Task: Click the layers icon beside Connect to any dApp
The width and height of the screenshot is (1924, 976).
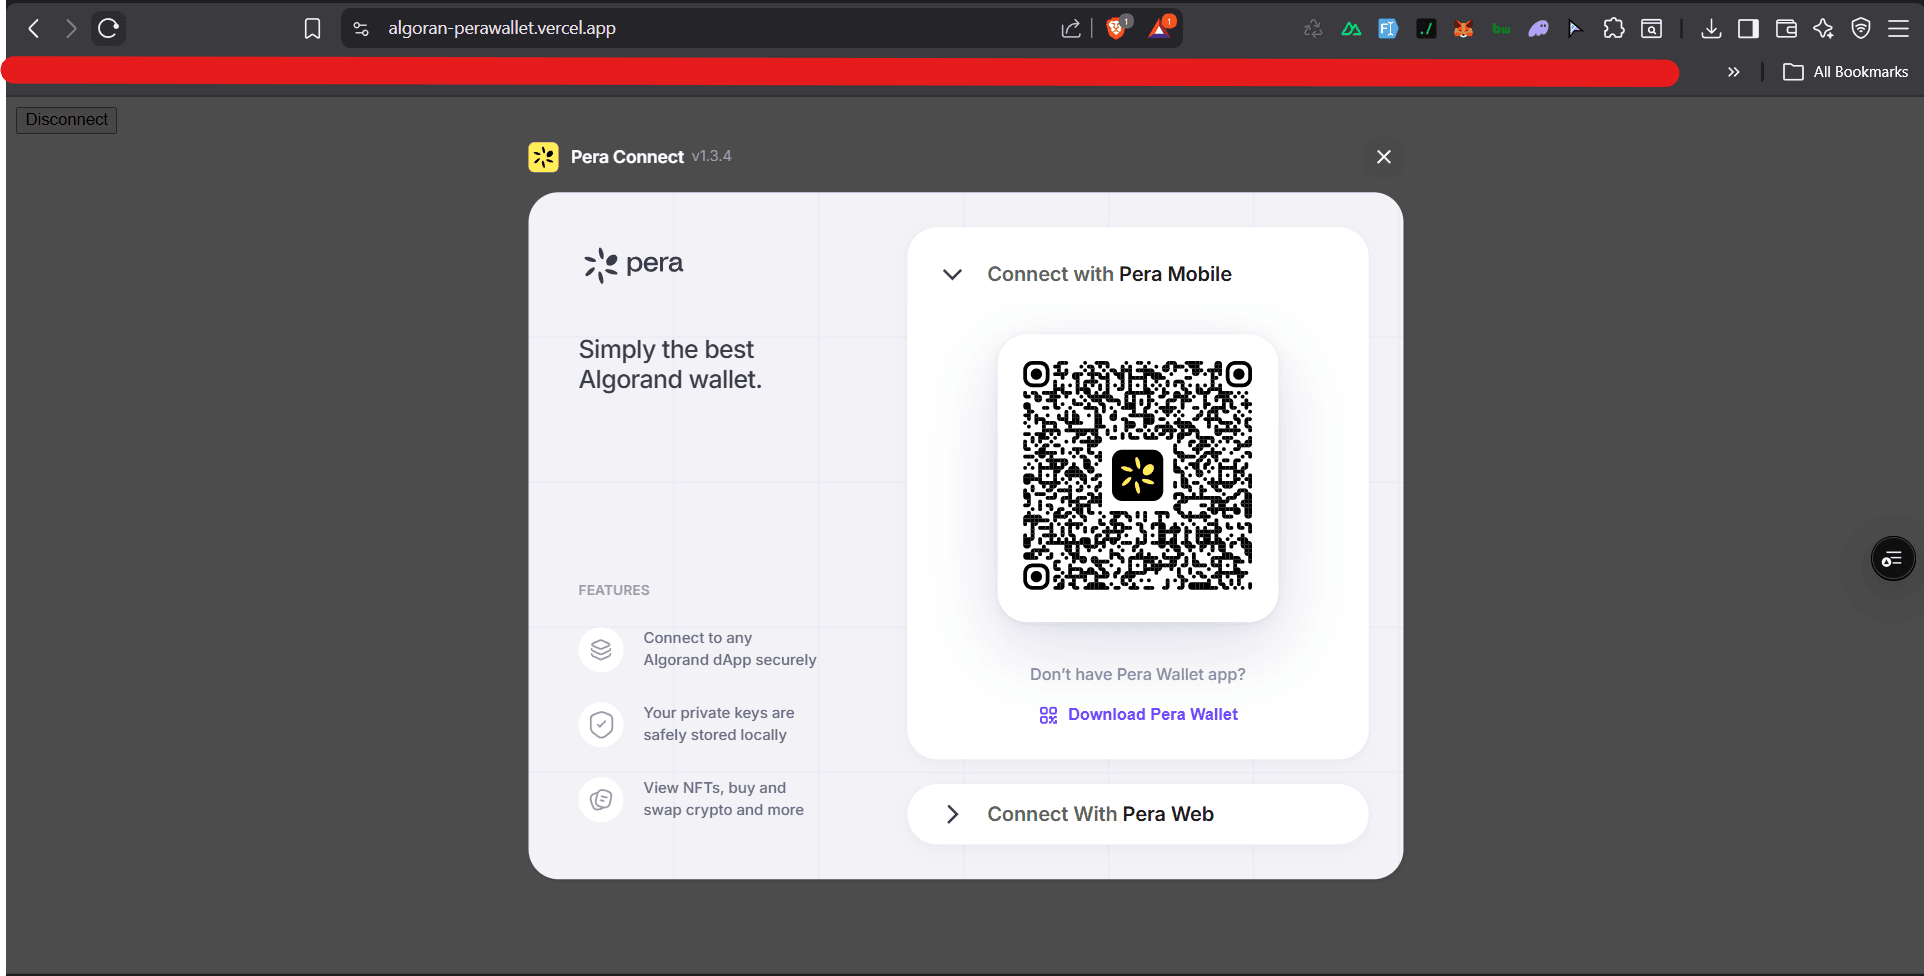Action: tap(601, 650)
